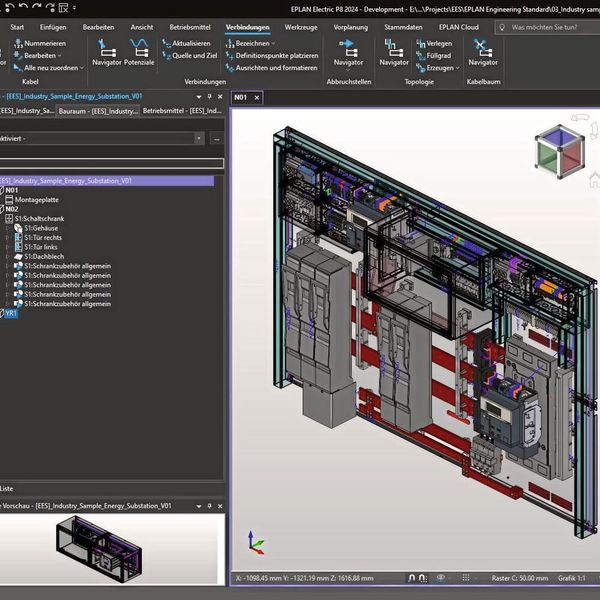Open the Alle neu zuordnen dropdown arrow

[x=82, y=68]
